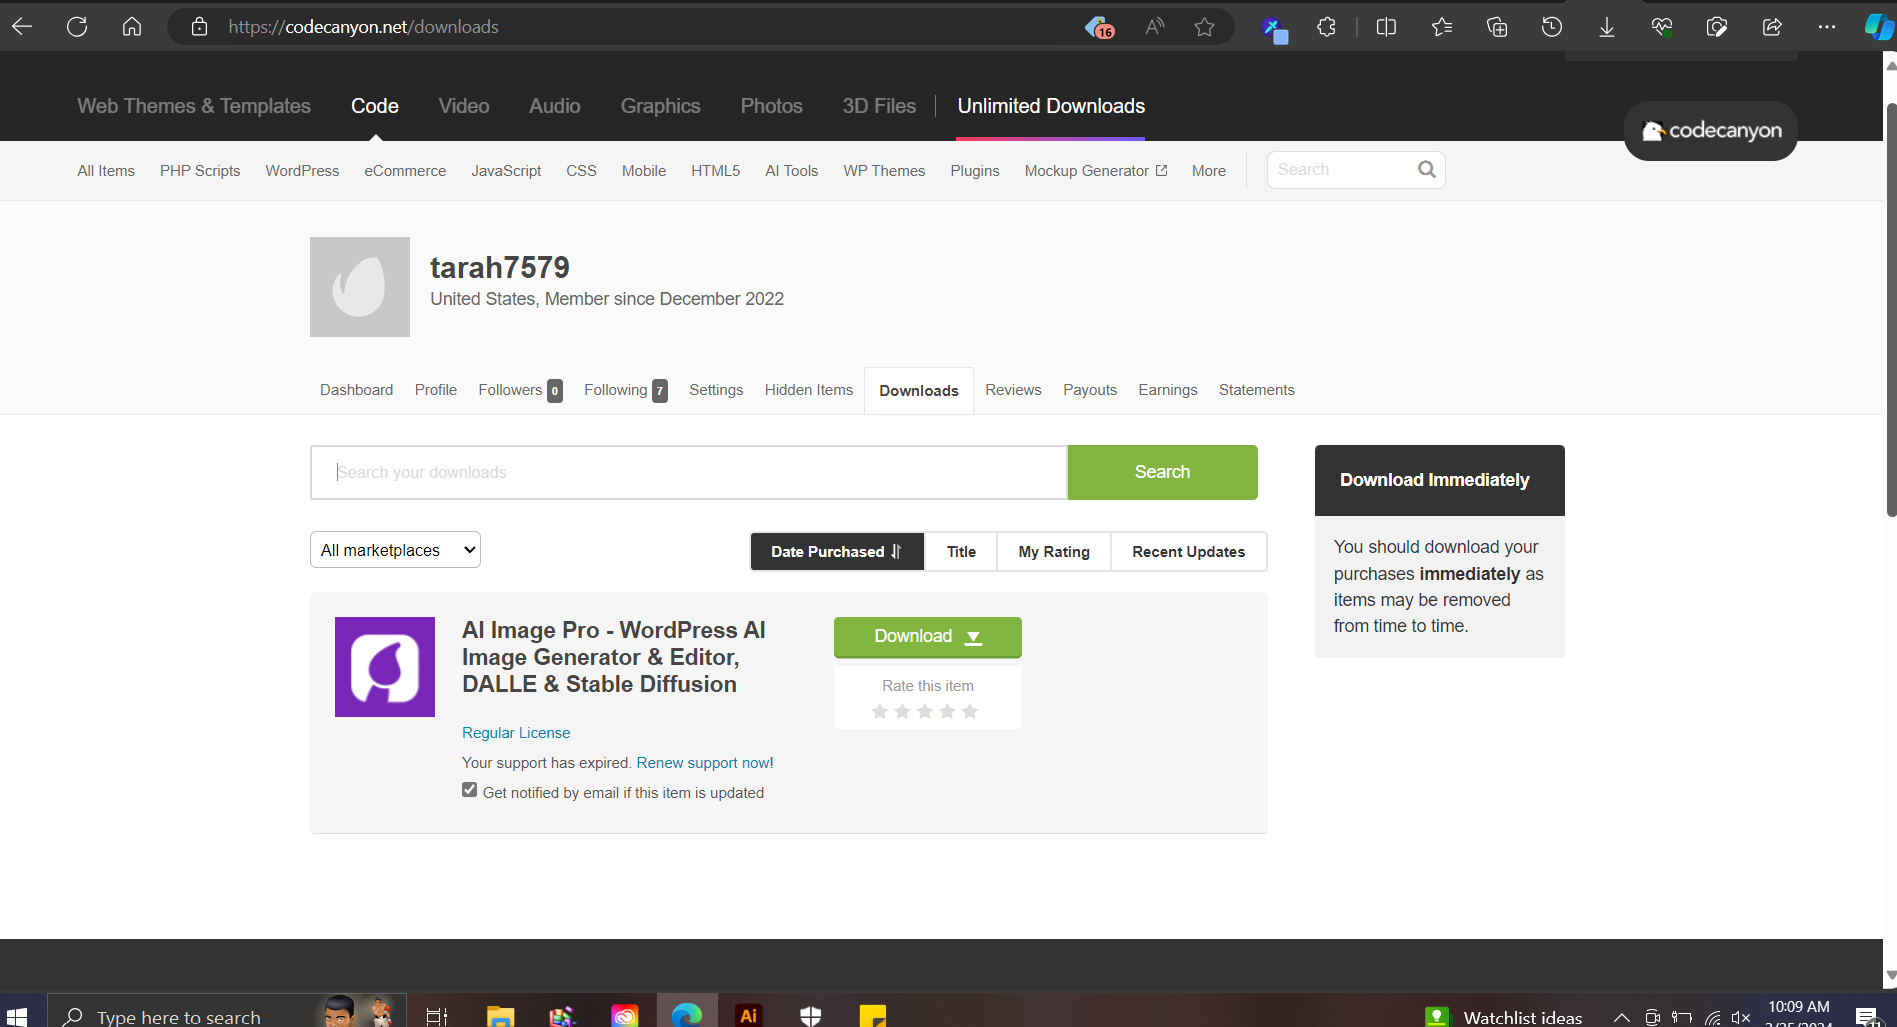Open the Collections icon
Viewport: 1897px width, 1027px height.
[x=1497, y=27]
